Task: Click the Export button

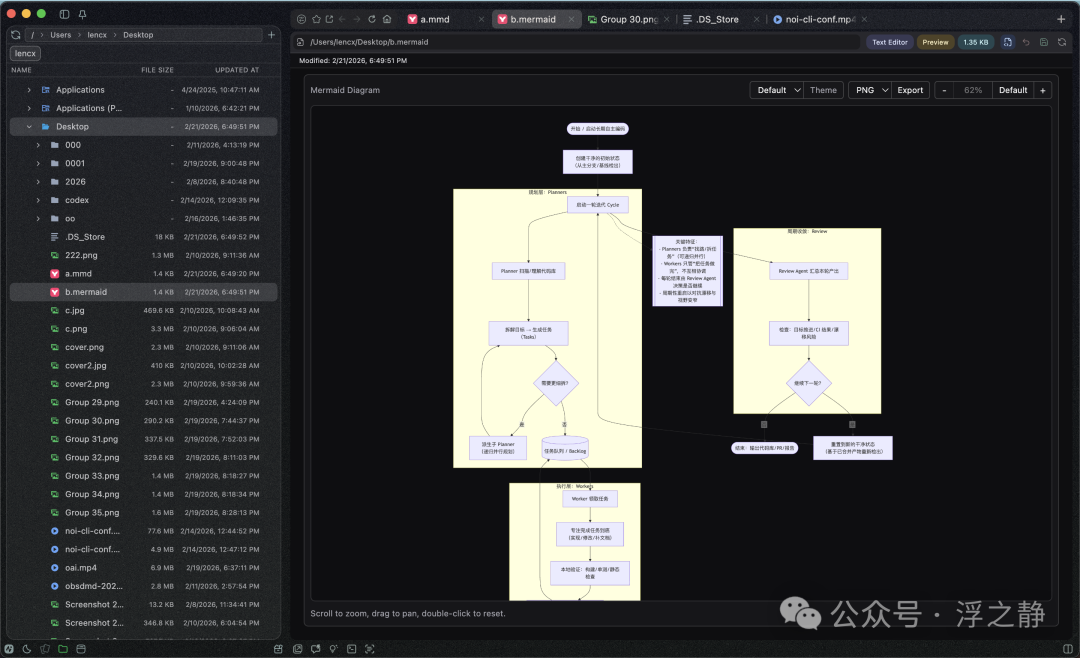Action: pos(910,90)
